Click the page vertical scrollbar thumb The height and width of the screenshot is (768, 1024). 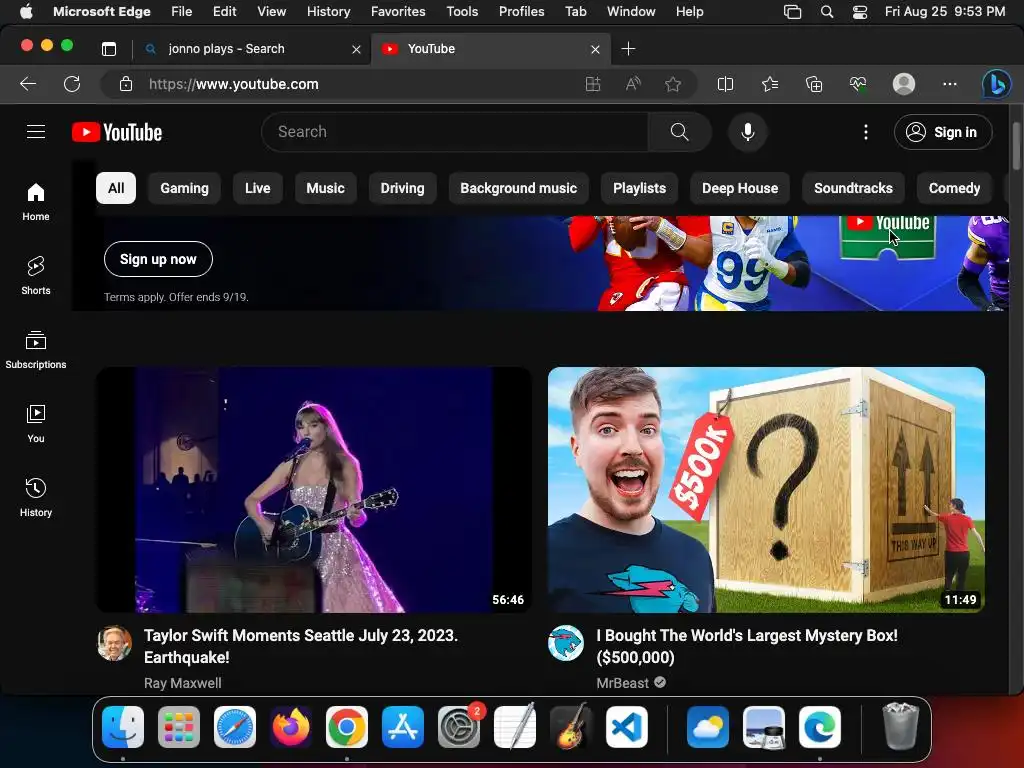1017,145
